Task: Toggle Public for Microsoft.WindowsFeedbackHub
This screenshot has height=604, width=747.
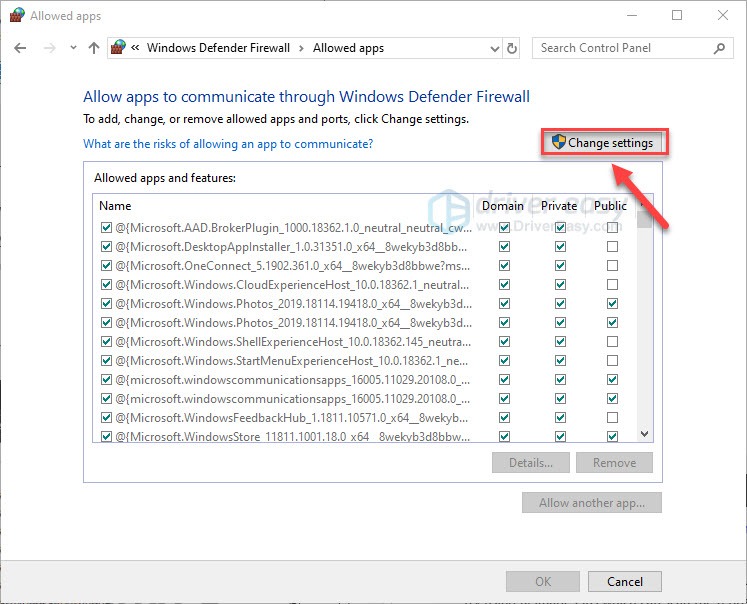Action: pos(612,418)
